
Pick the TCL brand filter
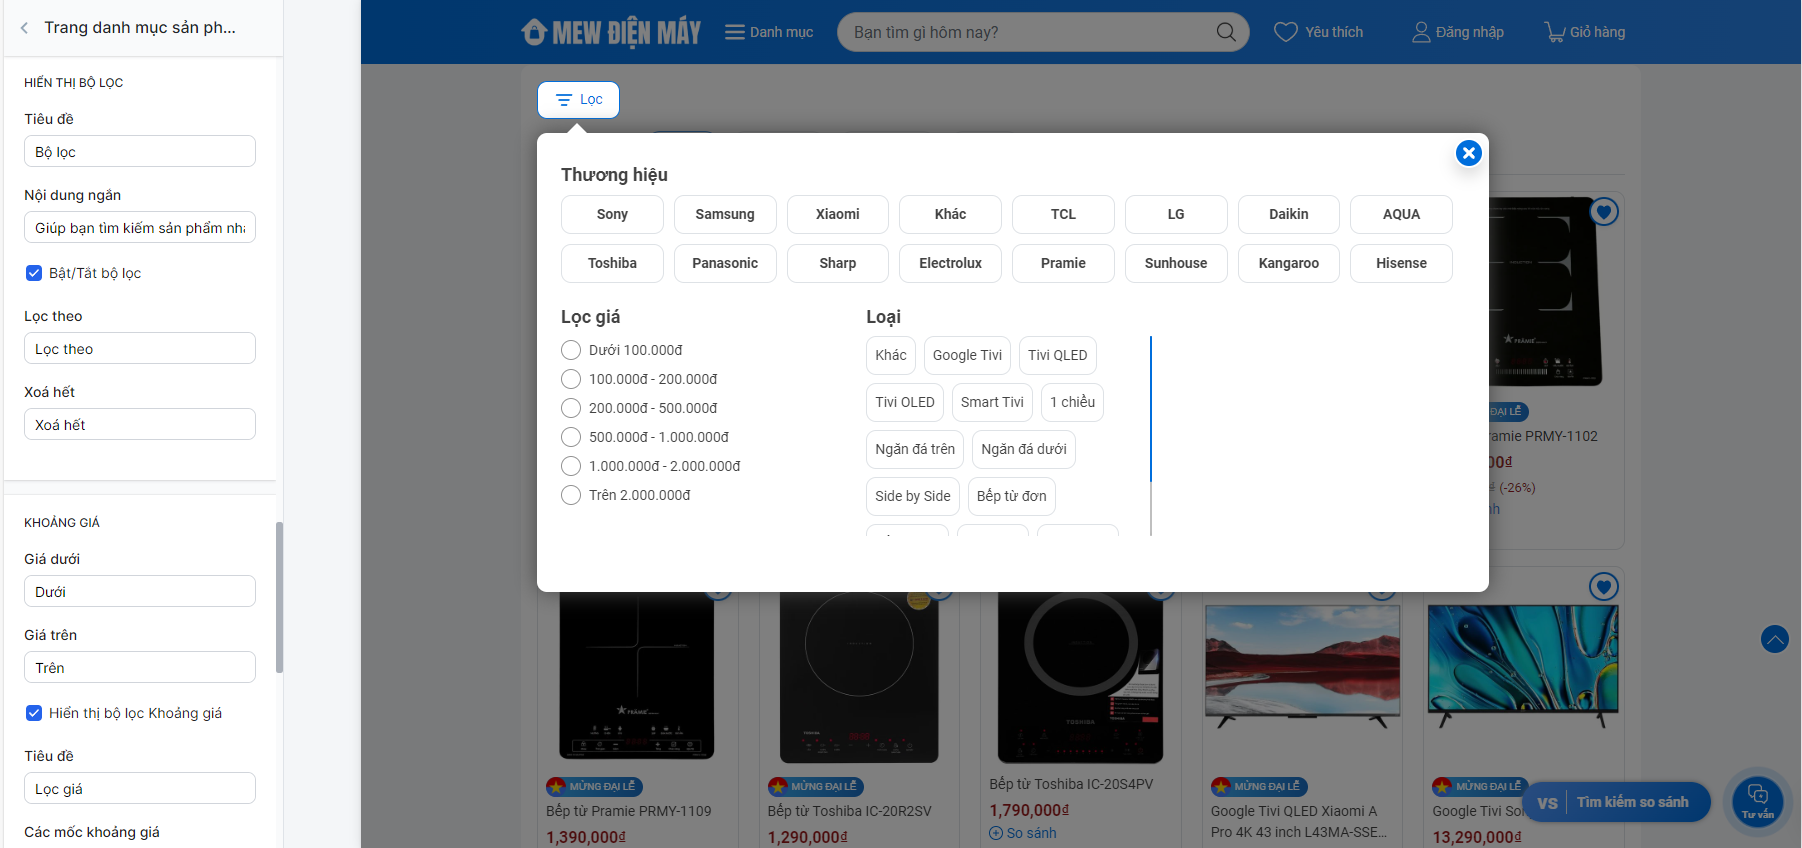pos(1063,214)
